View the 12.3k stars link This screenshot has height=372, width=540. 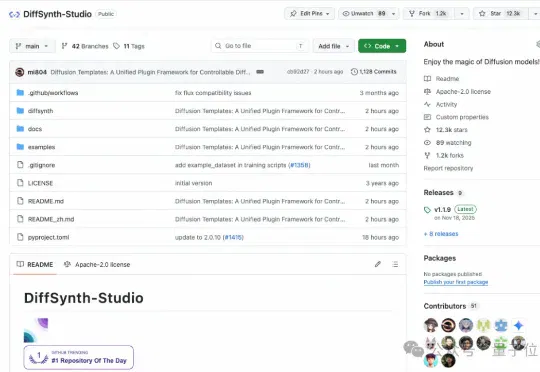pos(451,130)
